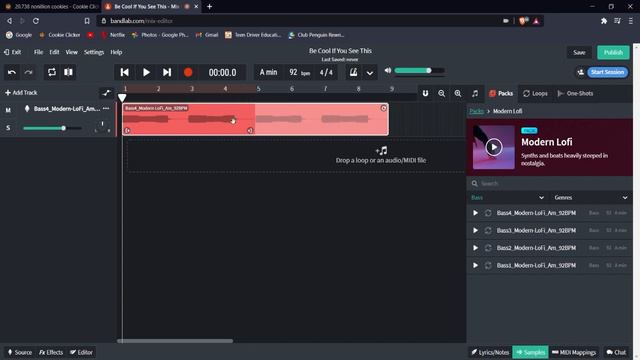Click loop icon on the Bass1 sample row

click(488, 266)
